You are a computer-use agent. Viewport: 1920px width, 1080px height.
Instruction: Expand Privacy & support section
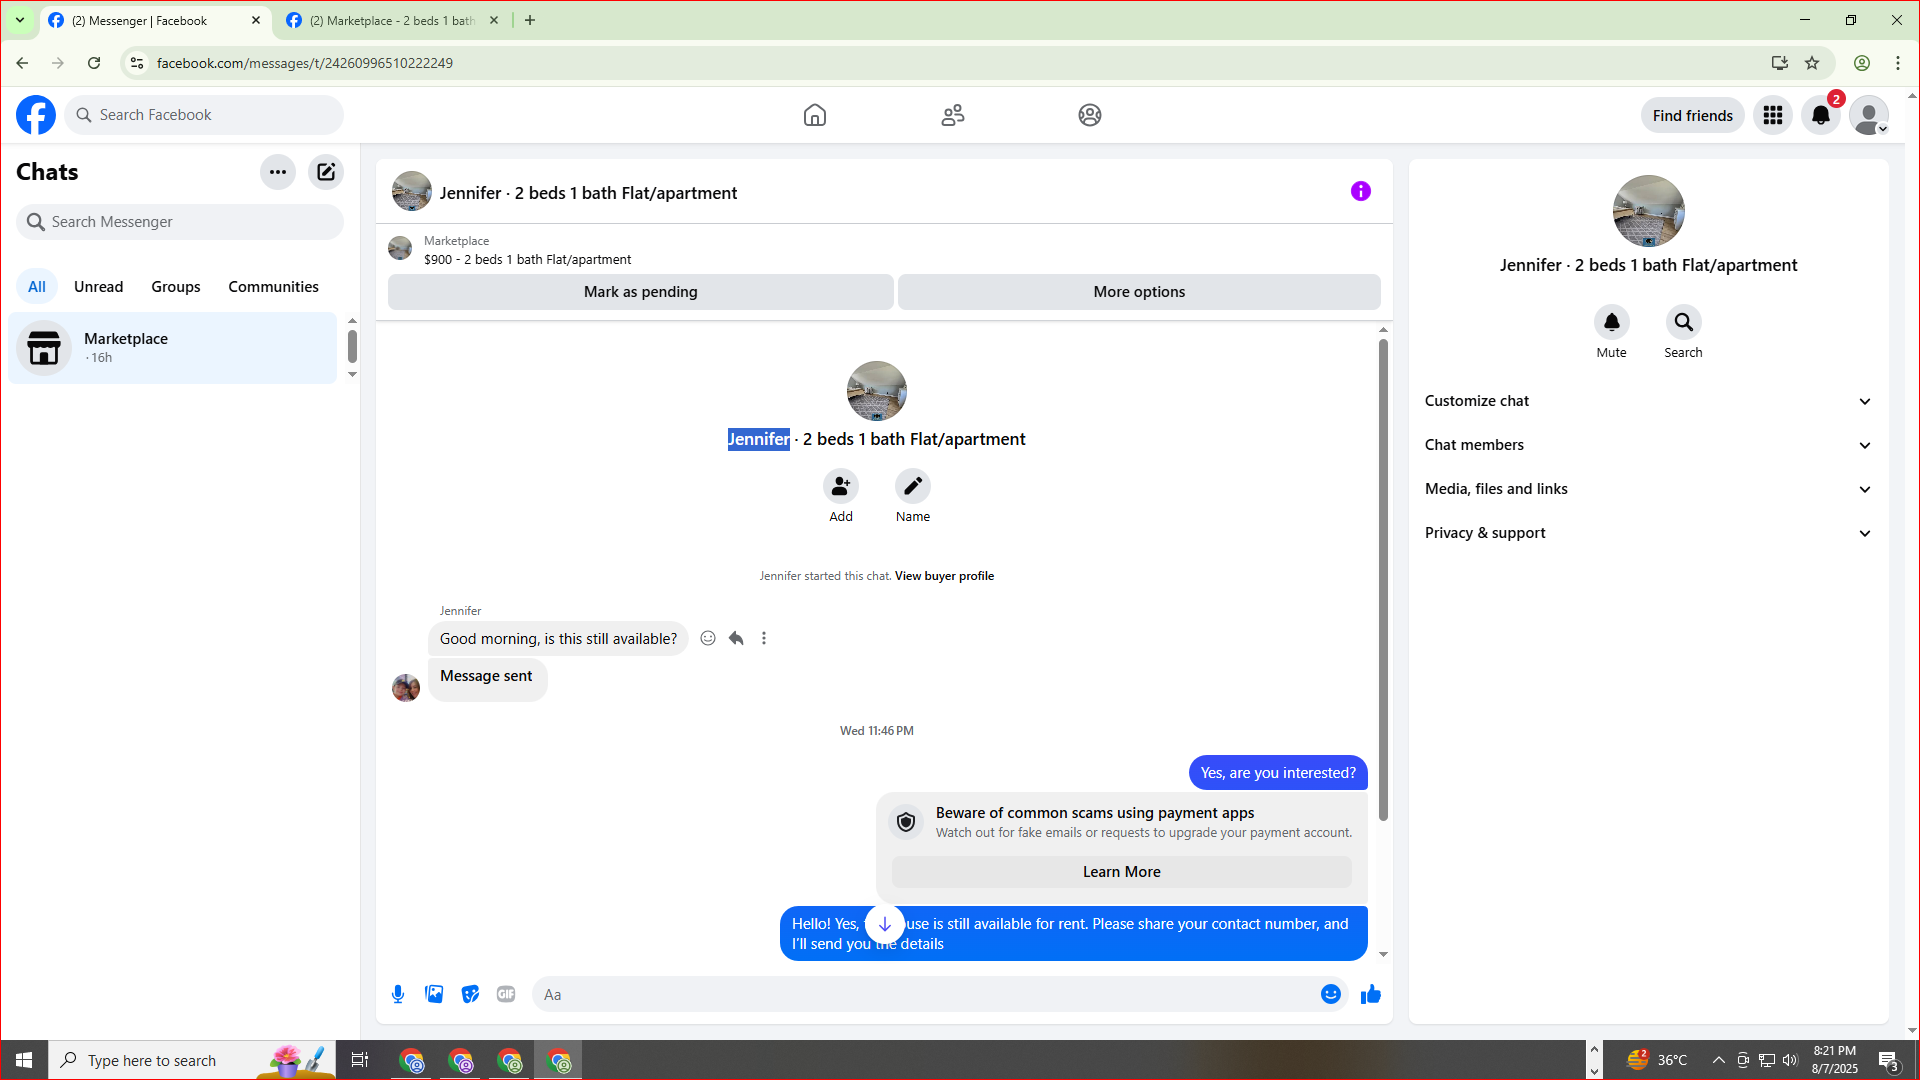[1648, 533]
